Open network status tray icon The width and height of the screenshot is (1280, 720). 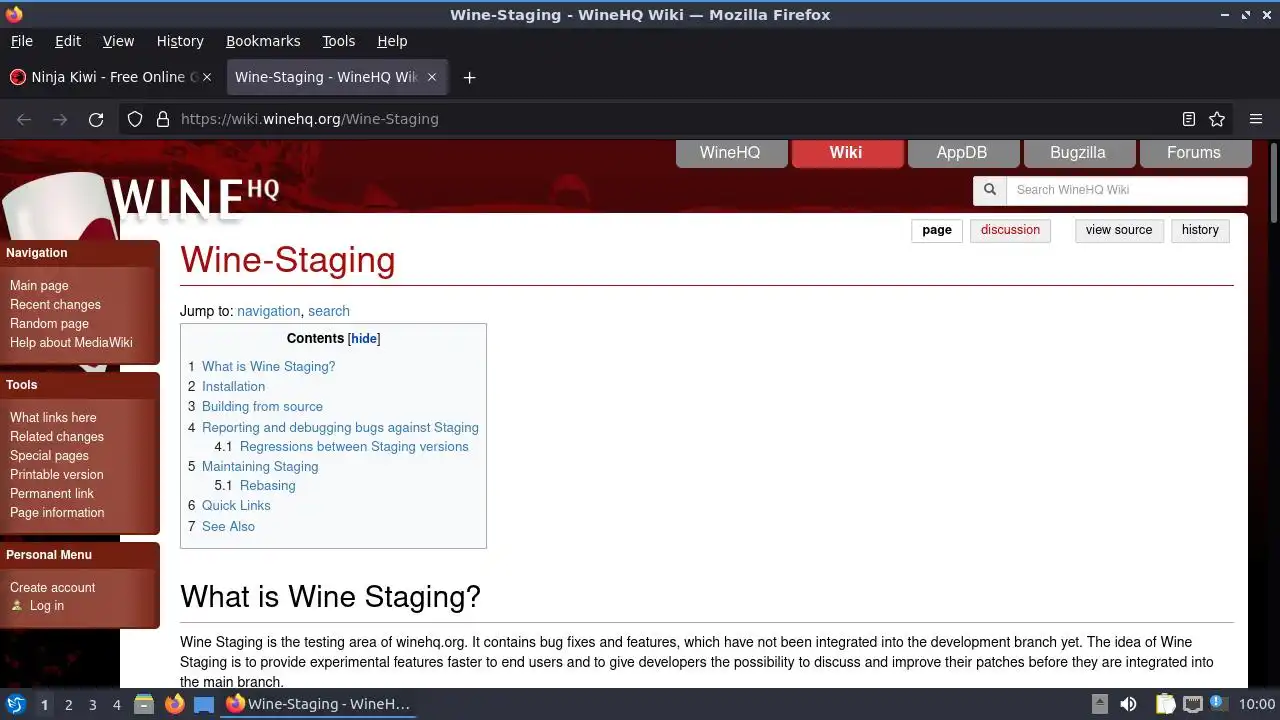[x=1193, y=704]
